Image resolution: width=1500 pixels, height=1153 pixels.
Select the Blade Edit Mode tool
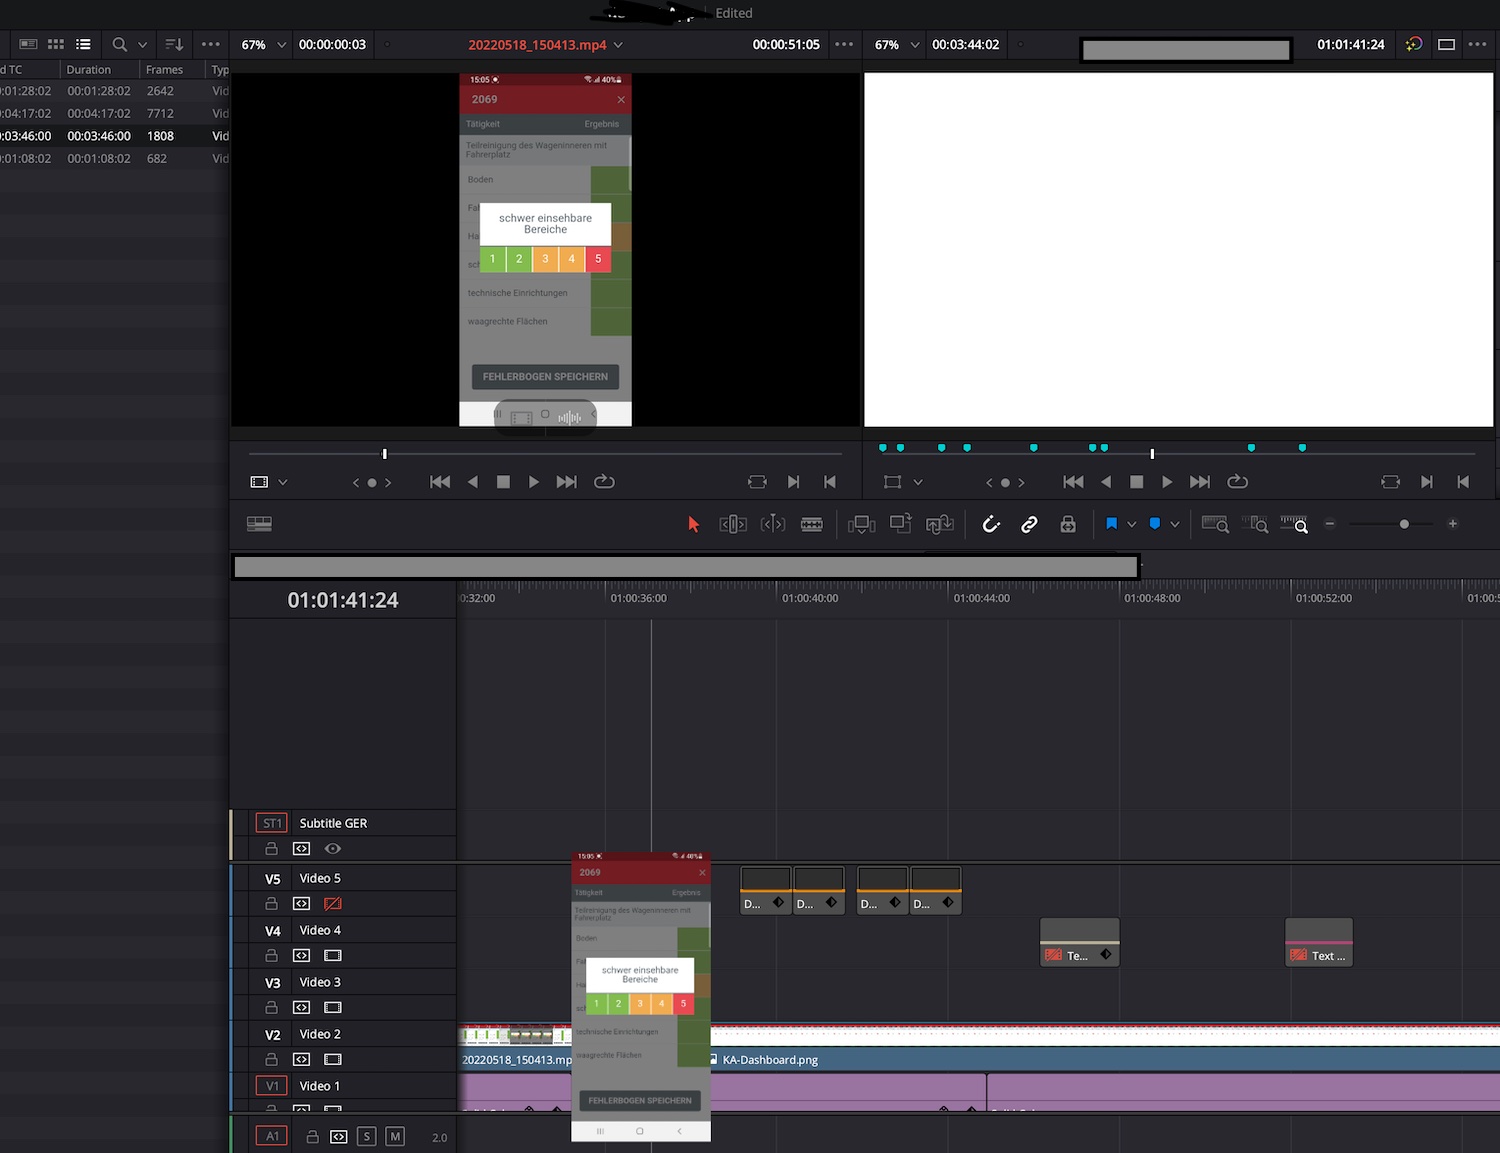point(812,524)
